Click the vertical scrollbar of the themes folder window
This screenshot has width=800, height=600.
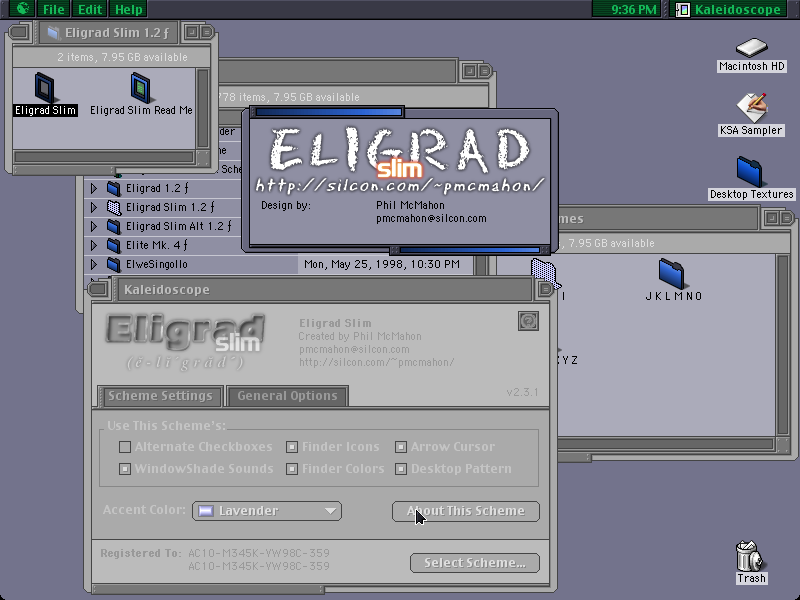click(x=783, y=345)
